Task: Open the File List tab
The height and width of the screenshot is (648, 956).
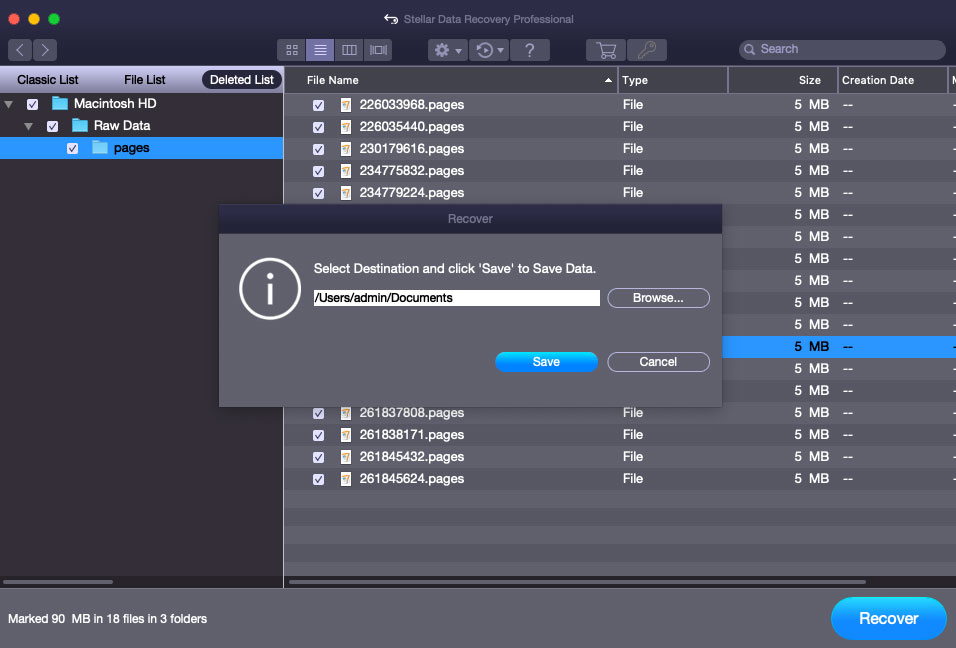Action: [145, 80]
